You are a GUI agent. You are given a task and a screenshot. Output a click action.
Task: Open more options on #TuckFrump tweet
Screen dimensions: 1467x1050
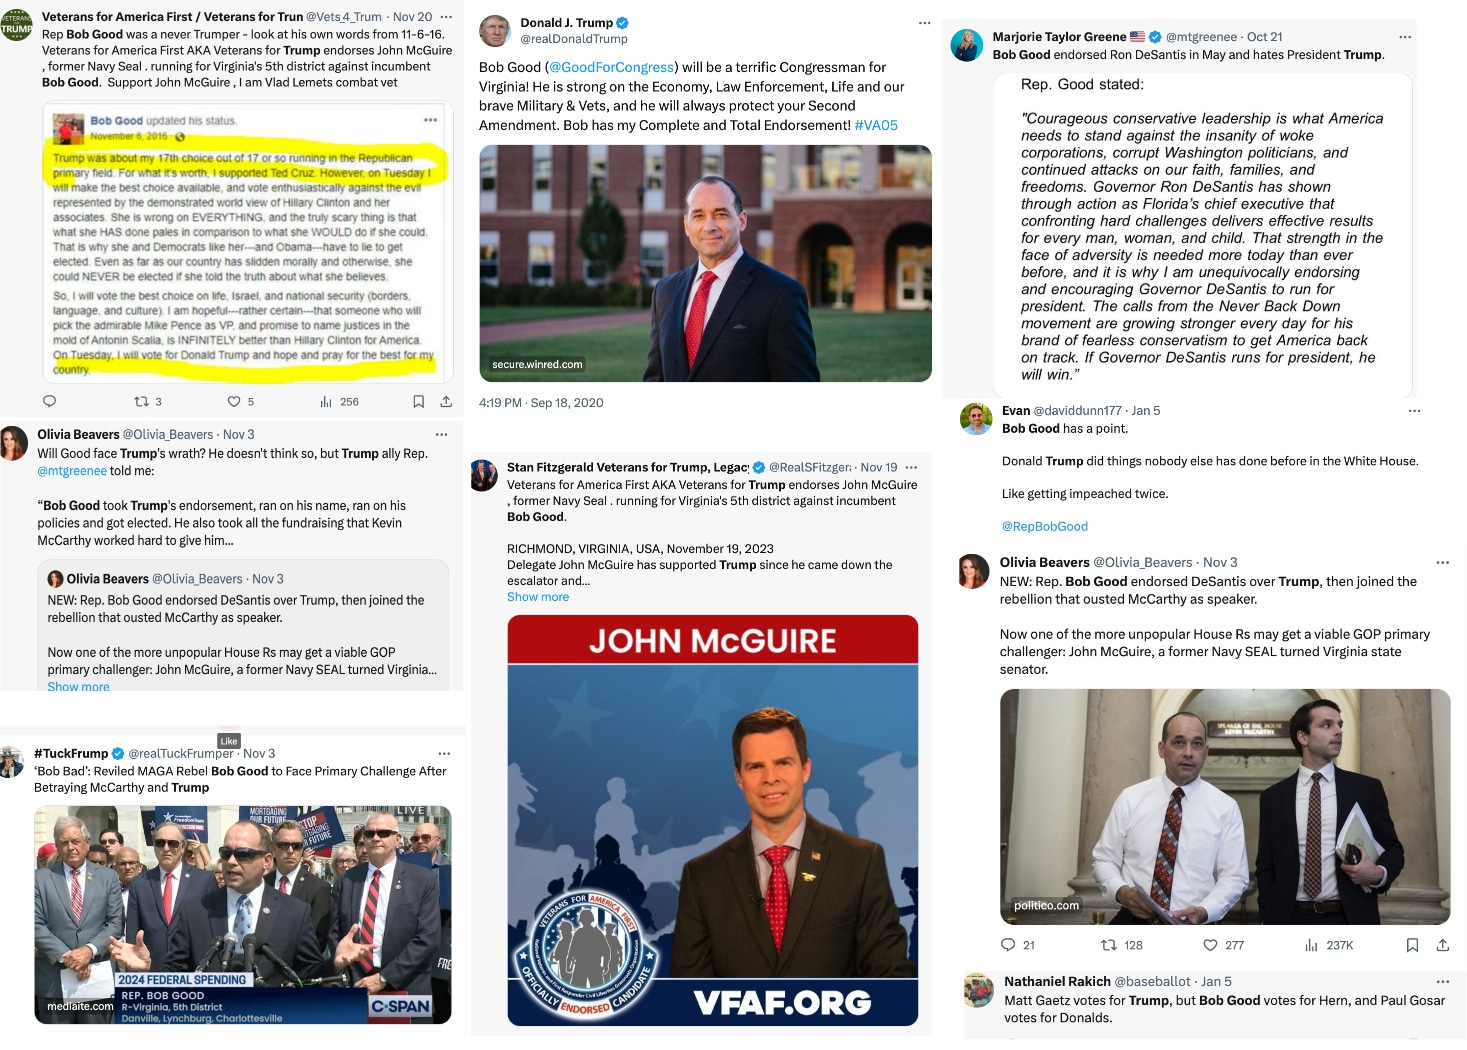[444, 754]
